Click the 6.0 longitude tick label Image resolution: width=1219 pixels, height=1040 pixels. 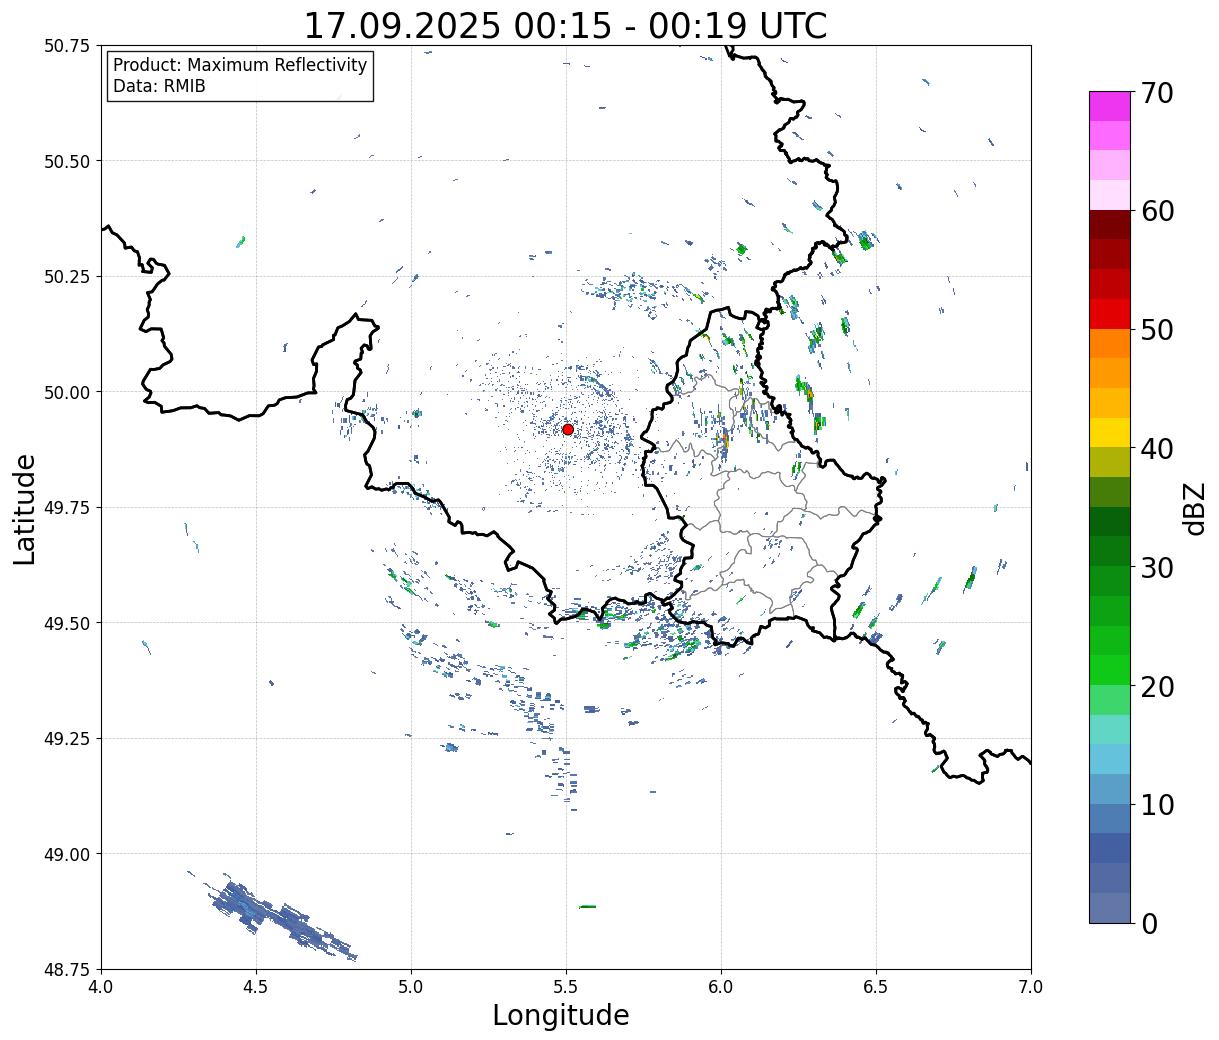pyautogui.click(x=721, y=987)
